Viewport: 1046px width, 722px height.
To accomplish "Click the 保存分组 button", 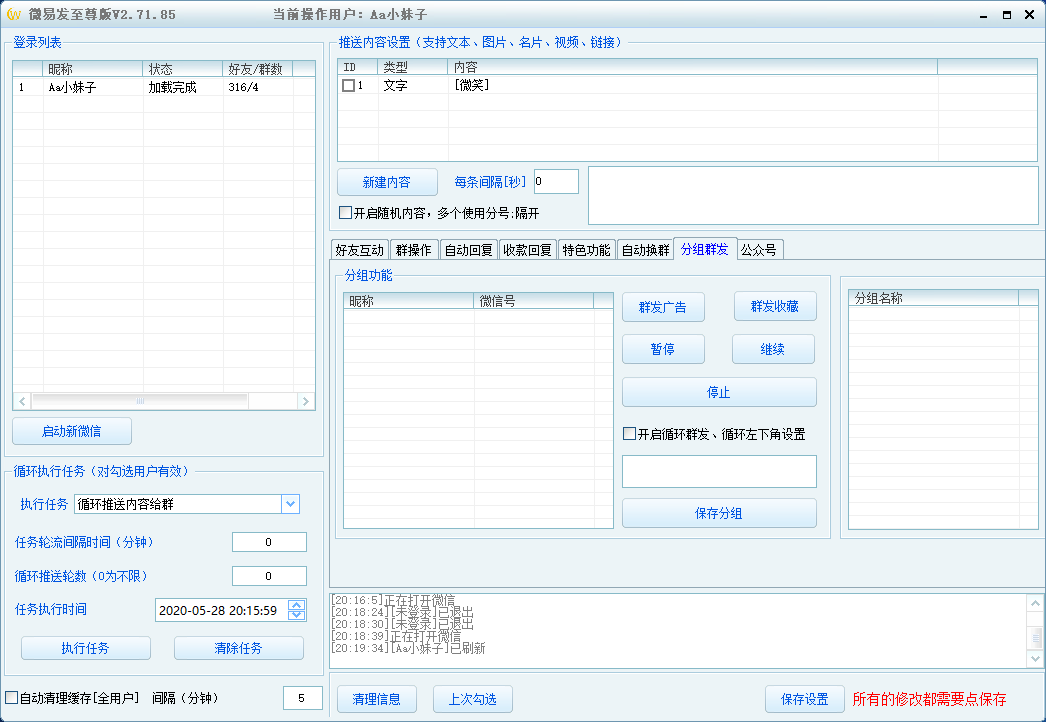I will click(x=718, y=513).
